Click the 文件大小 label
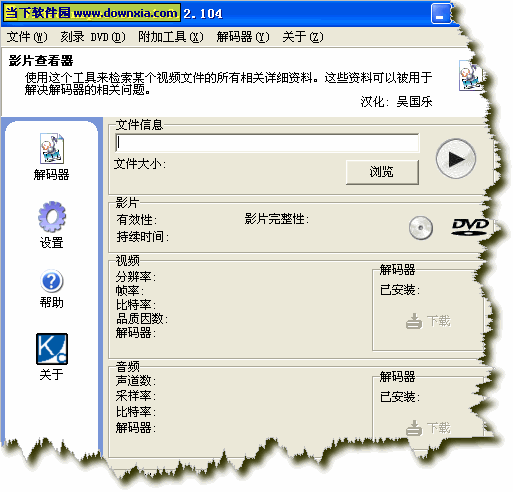513x492 pixels. tap(140, 164)
